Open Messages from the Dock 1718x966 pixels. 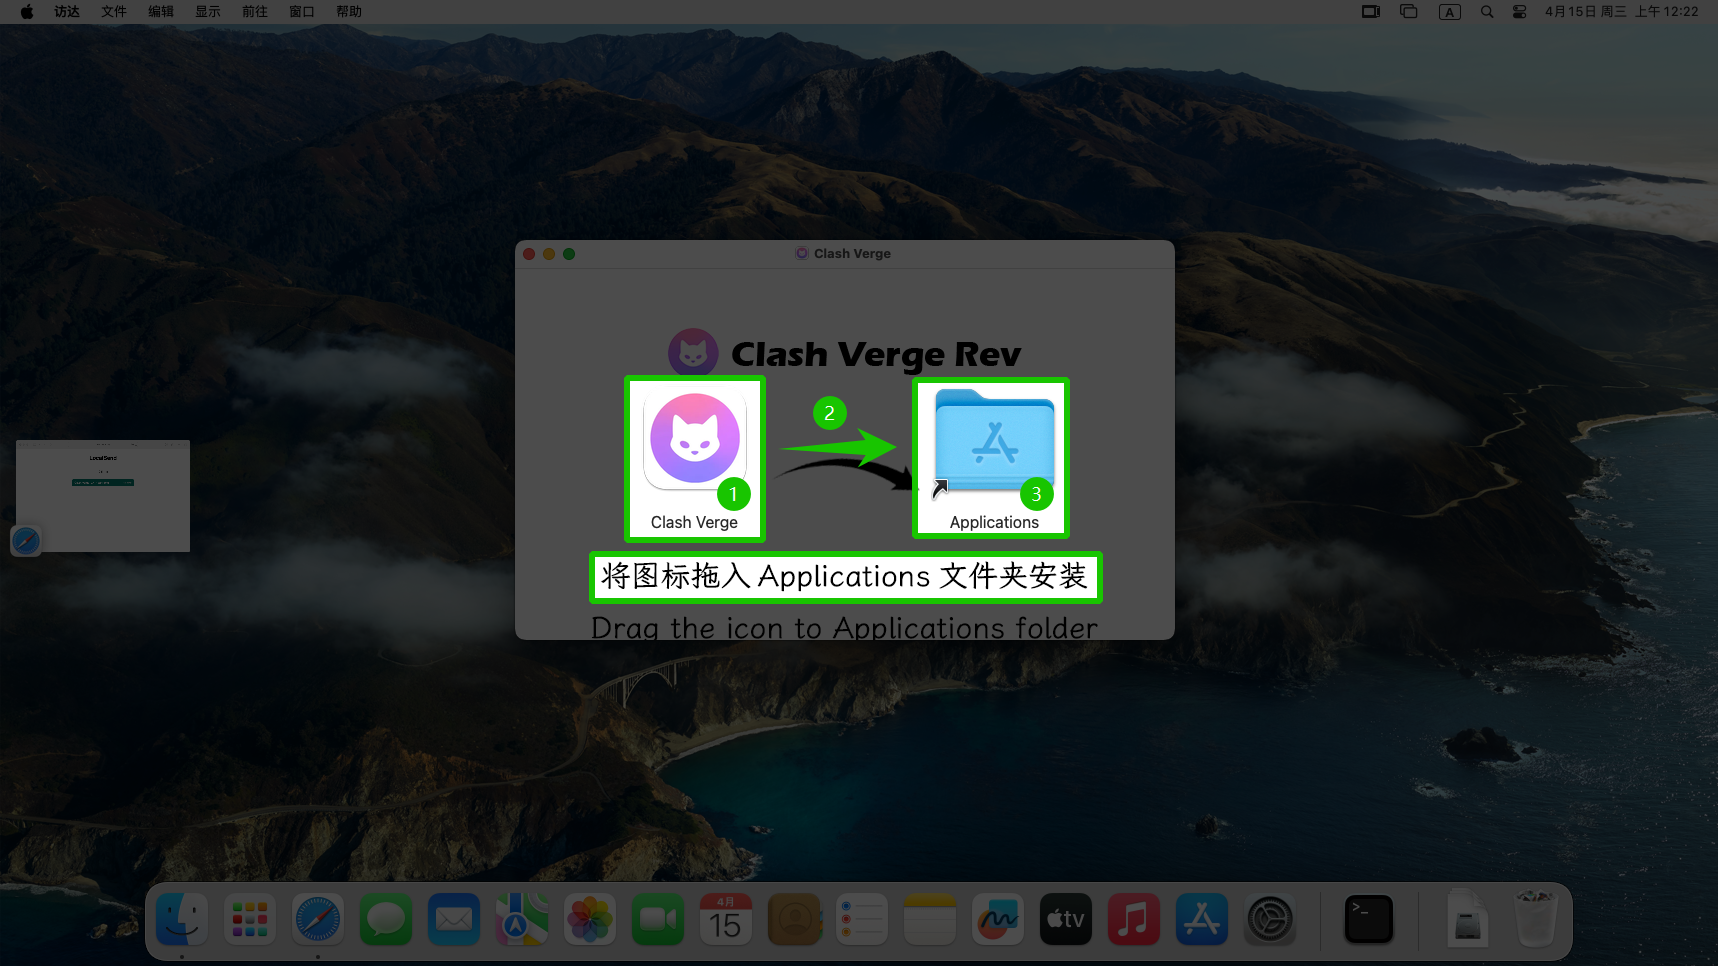pos(386,919)
